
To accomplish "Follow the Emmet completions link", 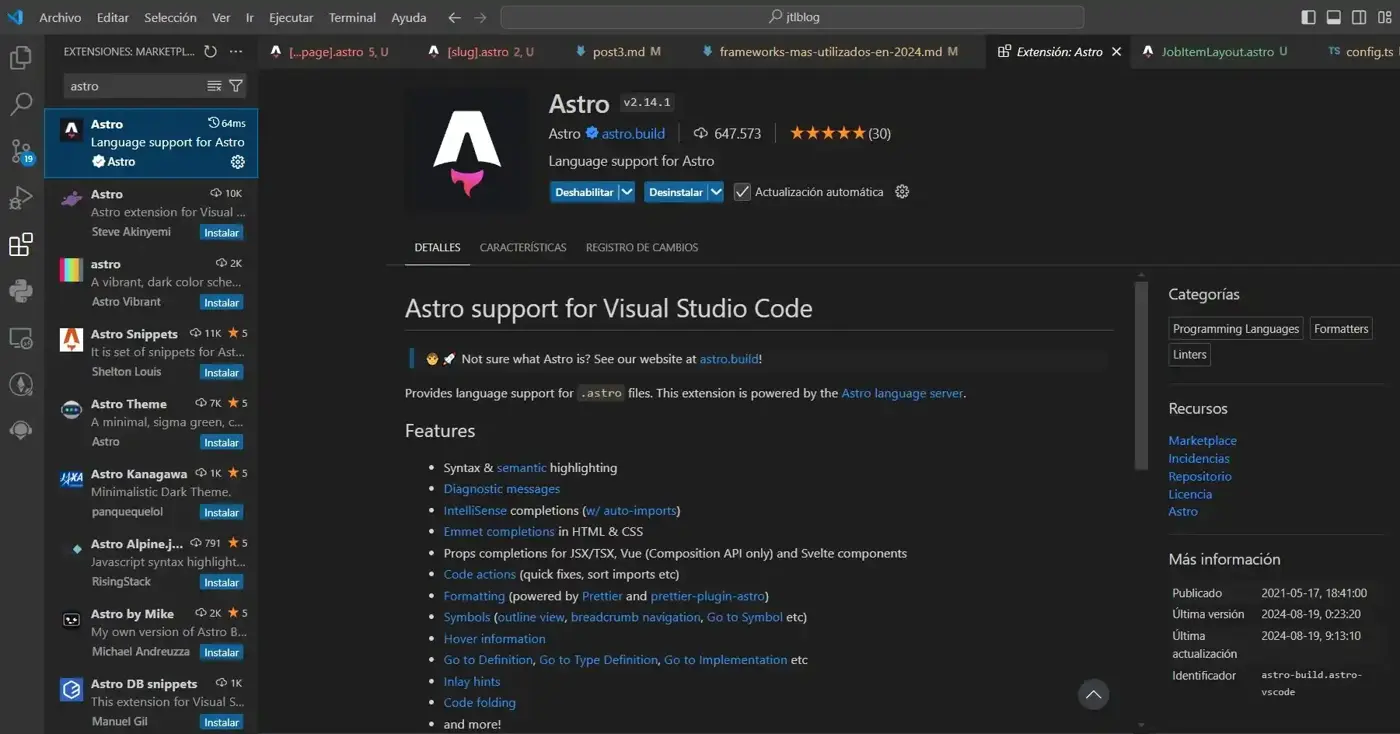I will 499,532.
